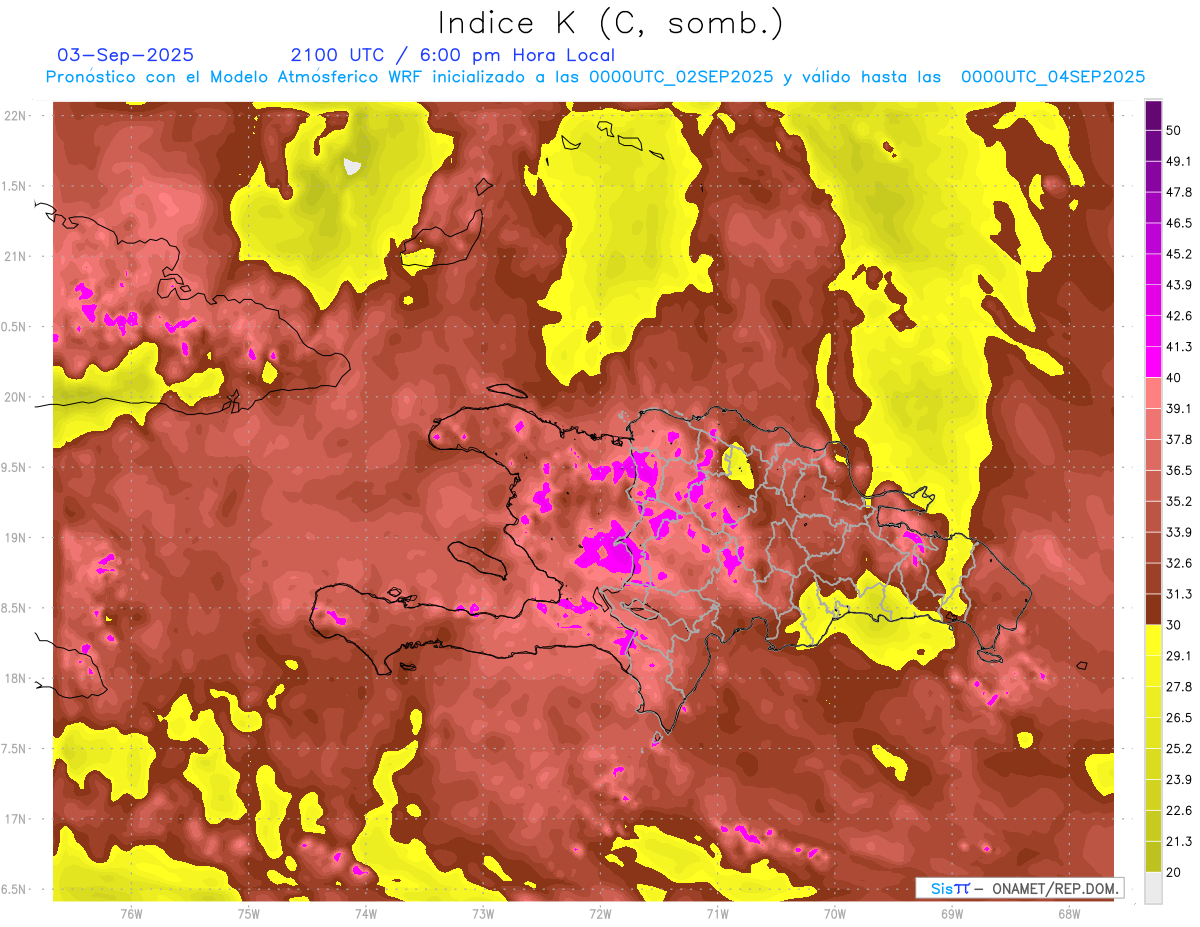1200x927 pixels.
Task: Click the legend value "23.9"
Action: coord(1177,780)
